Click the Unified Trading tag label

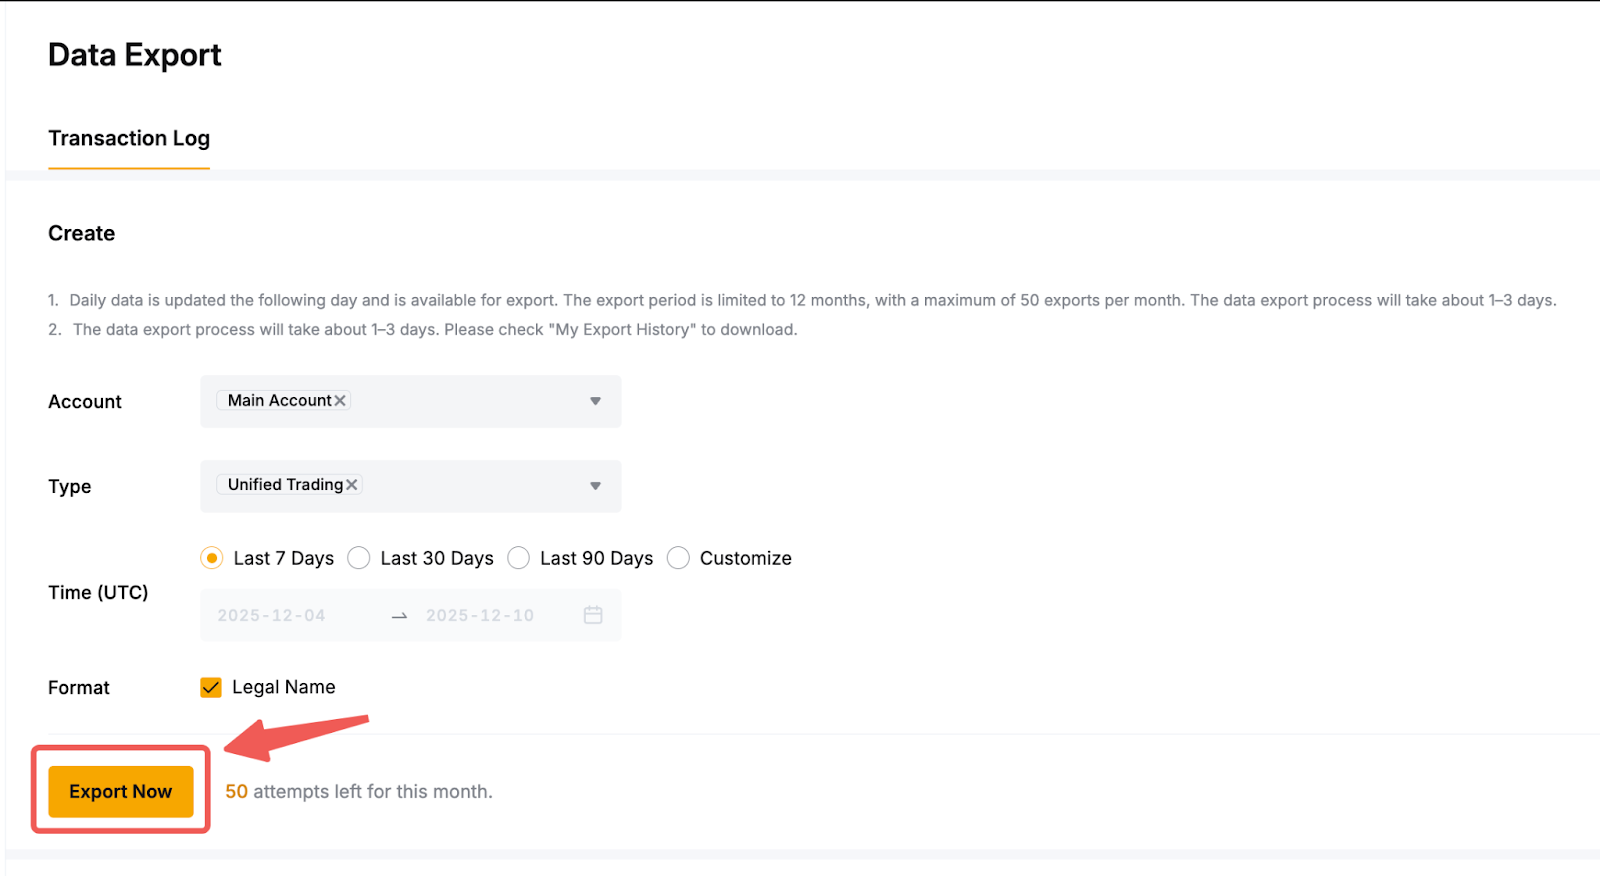tap(285, 485)
